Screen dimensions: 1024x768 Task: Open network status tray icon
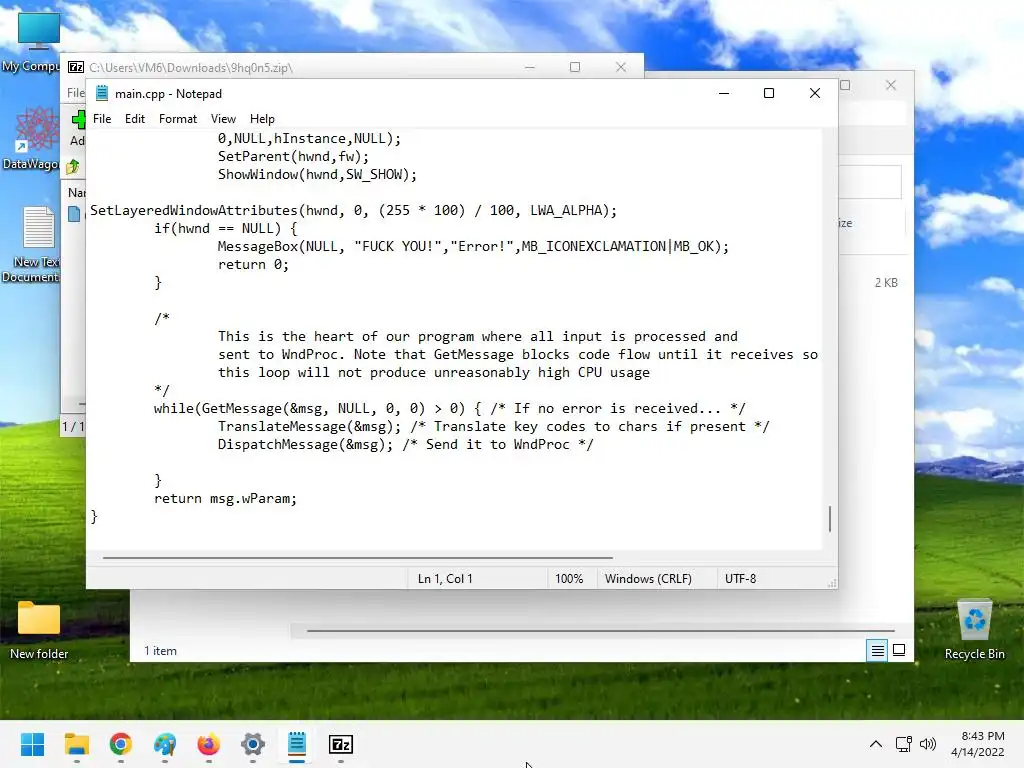coord(904,744)
